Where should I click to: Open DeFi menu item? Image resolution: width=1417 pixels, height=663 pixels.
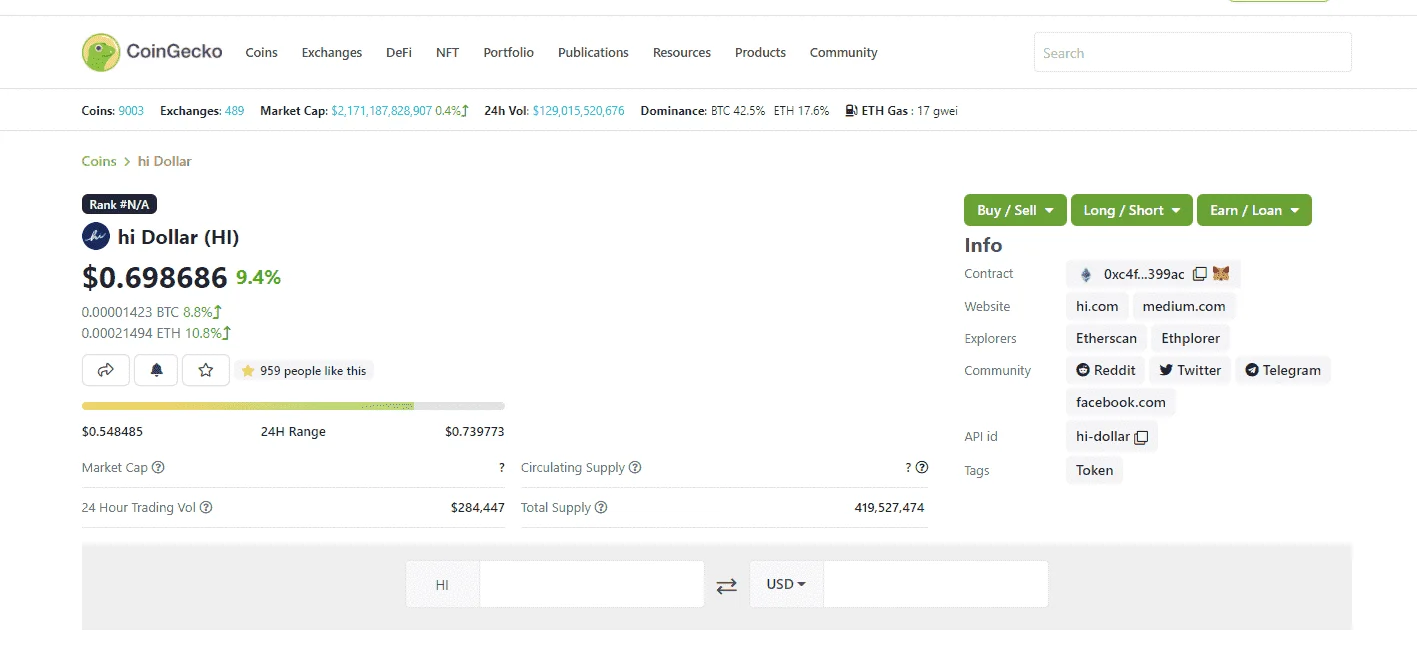pos(399,52)
